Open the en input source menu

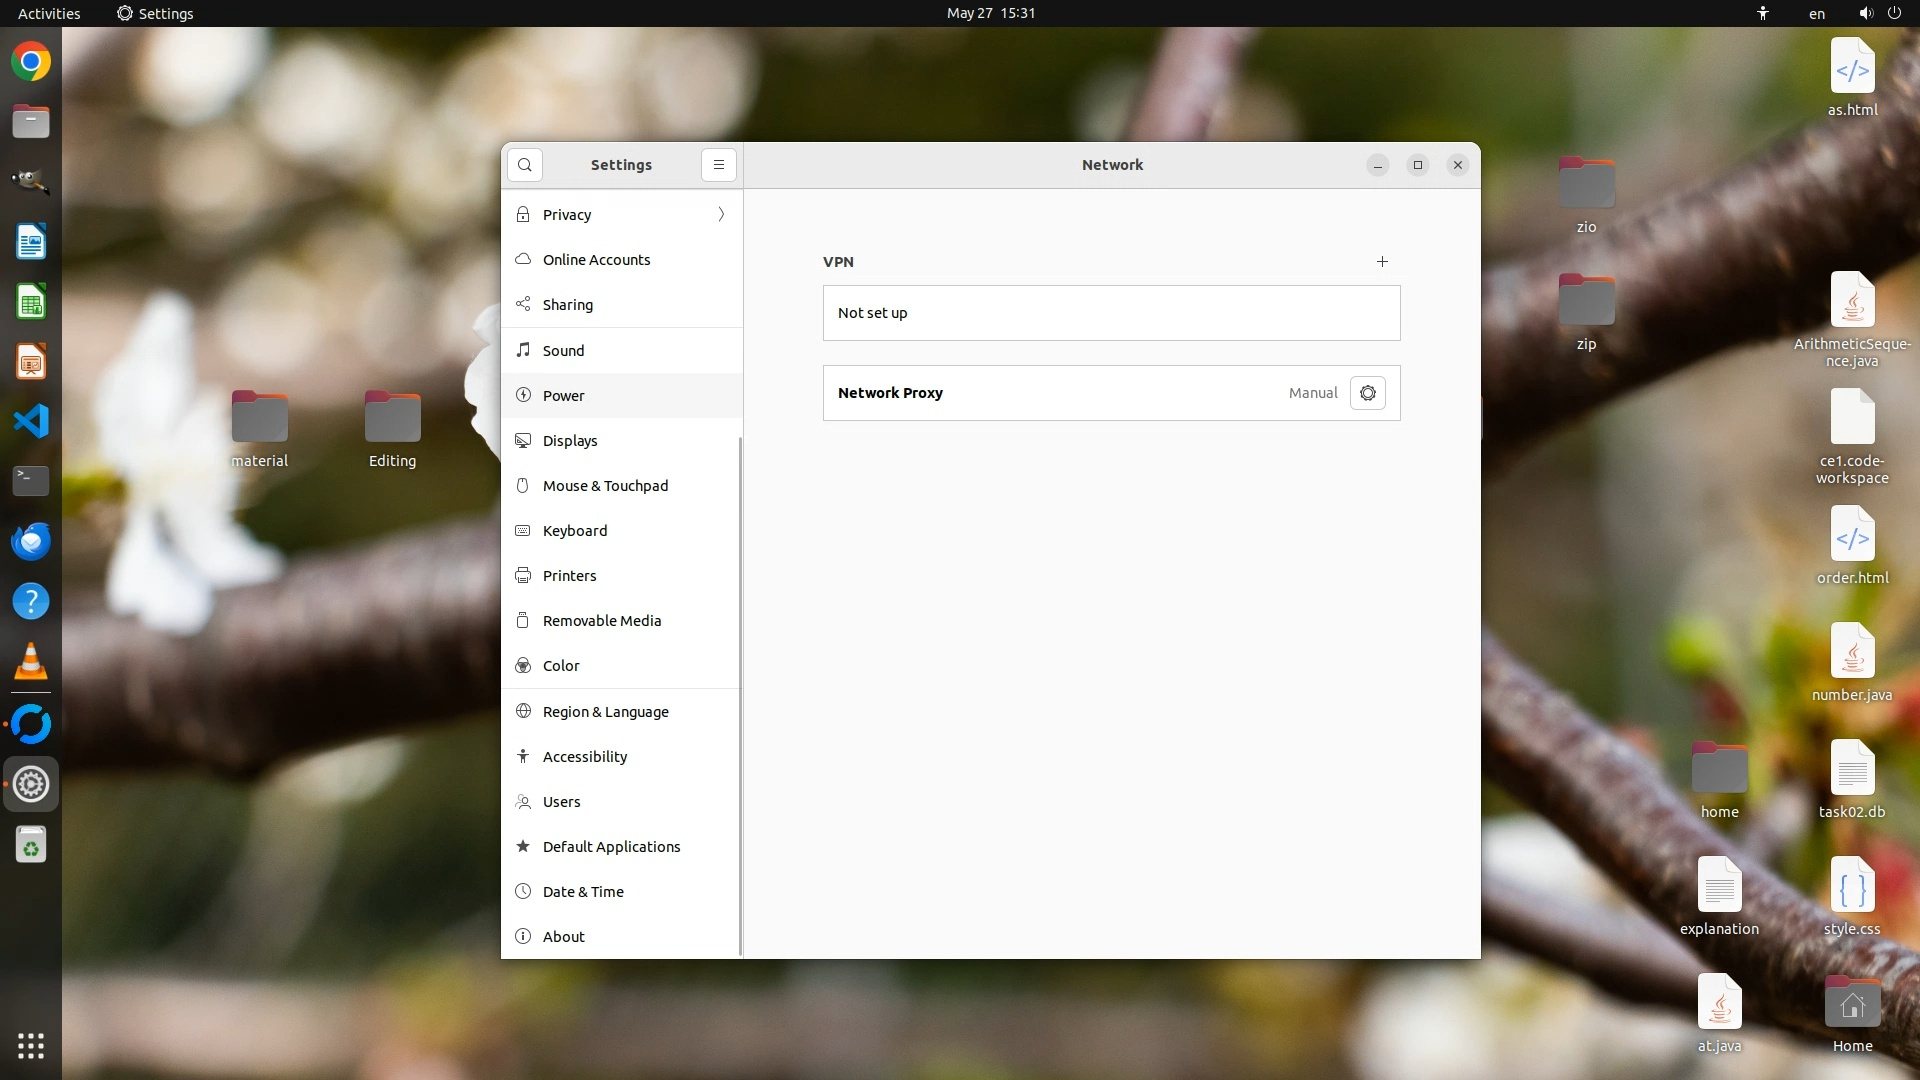[1816, 13]
